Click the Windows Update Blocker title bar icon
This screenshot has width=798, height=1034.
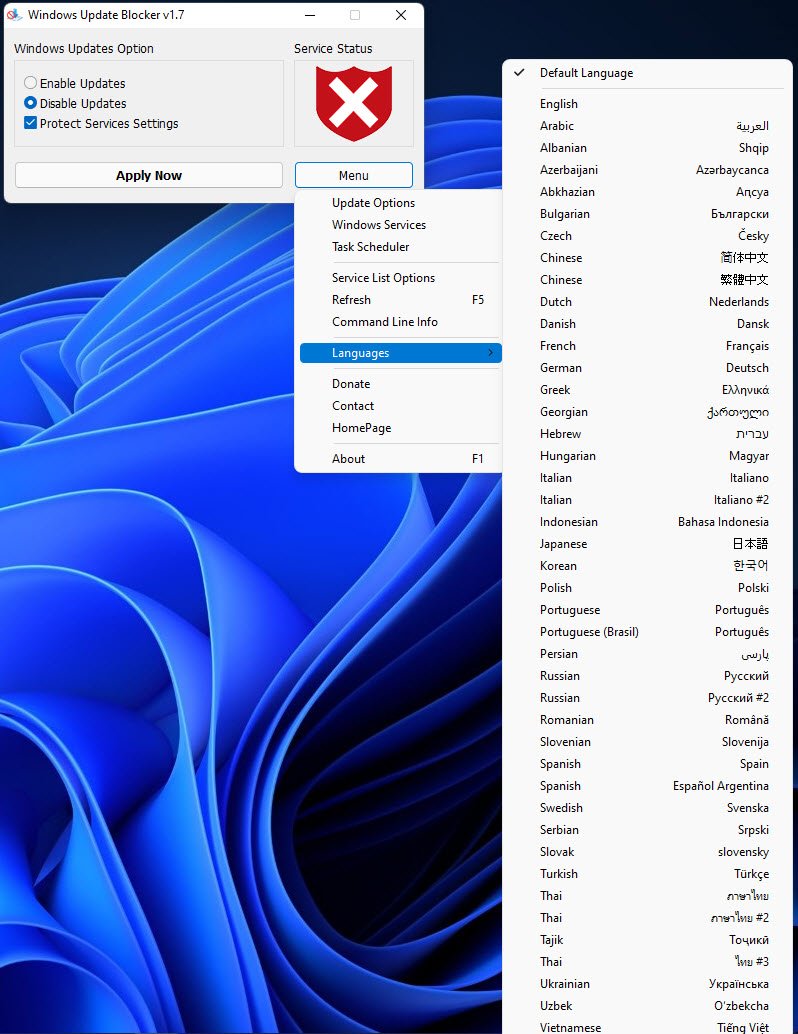[x=15, y=15]
